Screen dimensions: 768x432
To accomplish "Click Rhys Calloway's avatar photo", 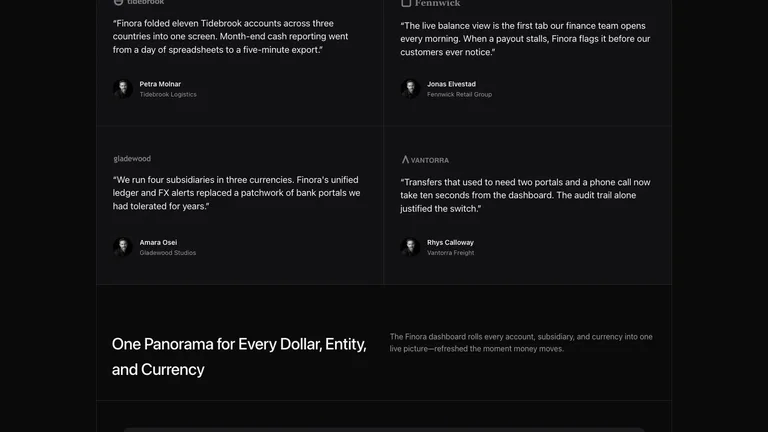I will pos(410,247).
